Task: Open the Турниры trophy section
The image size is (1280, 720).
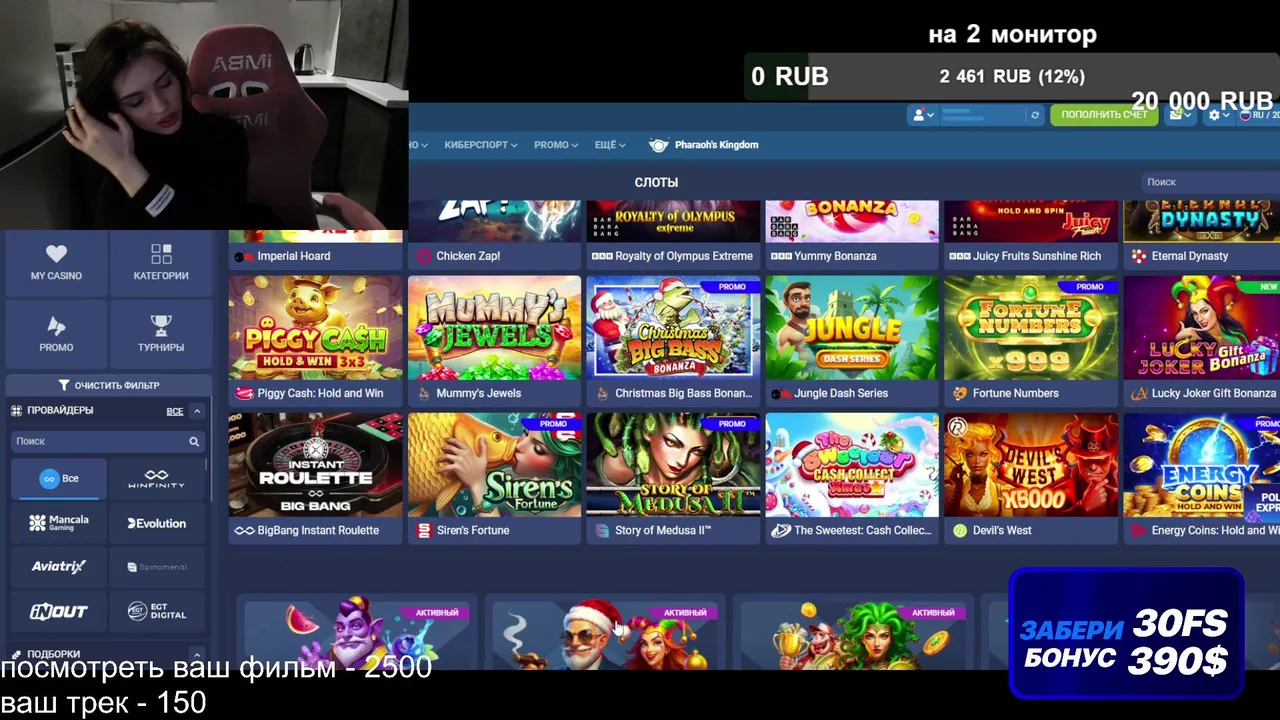Action: pyautogui.click(x=161, y=334)
